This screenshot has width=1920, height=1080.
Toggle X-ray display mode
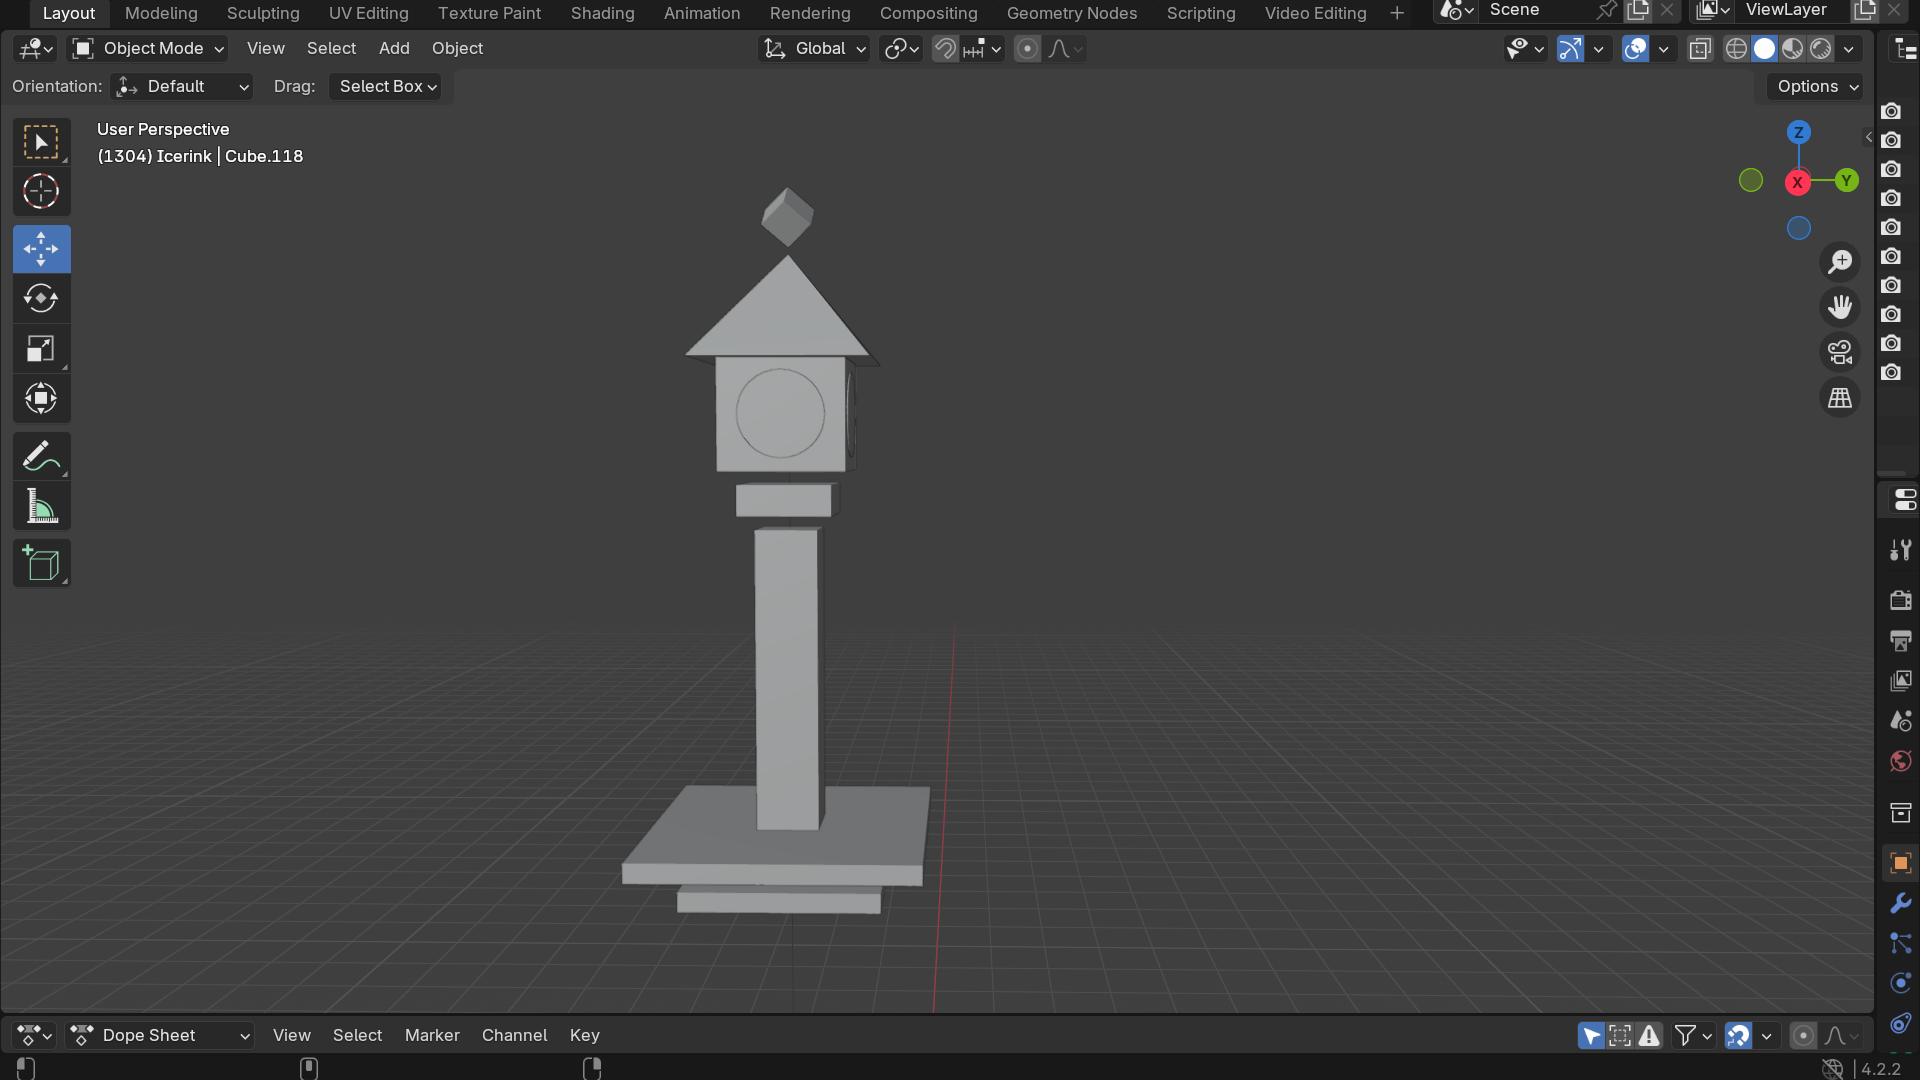1700,49
